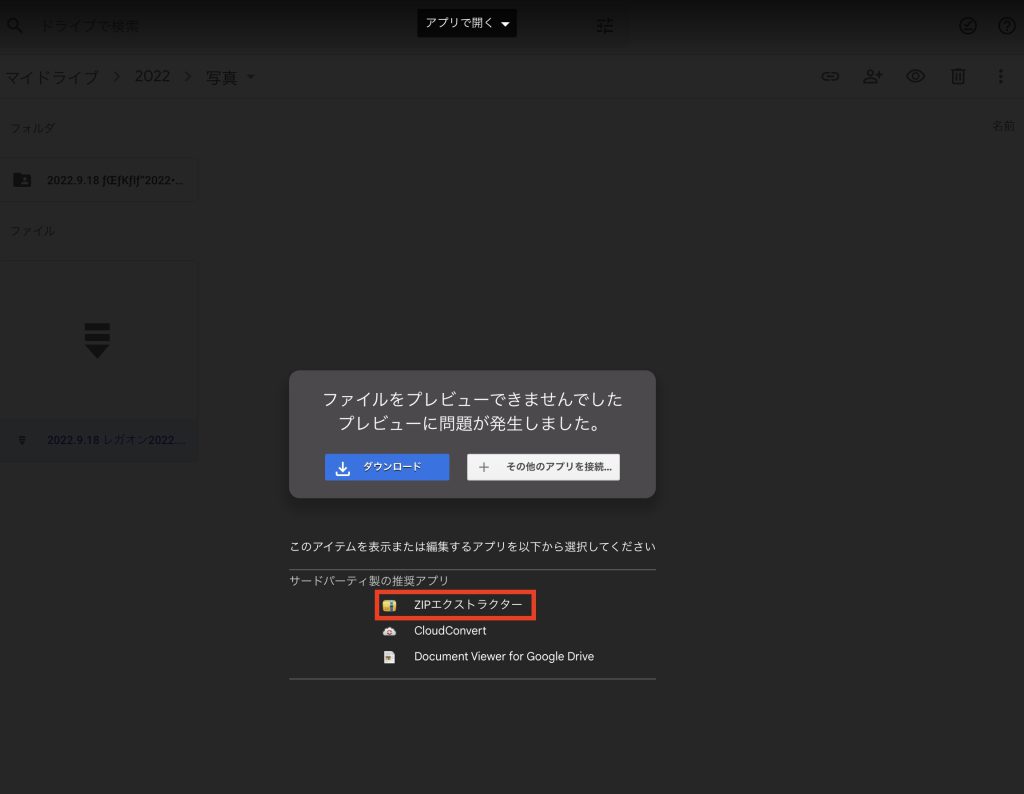Viewport: 1024px width, 794px height.
Task: Click the blue ダウンロード button
Action: [387, 467]
